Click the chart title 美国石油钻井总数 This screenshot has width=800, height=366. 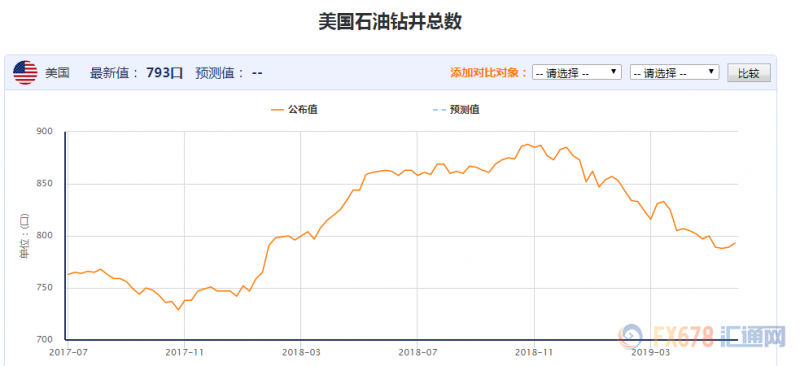point(390,22)
